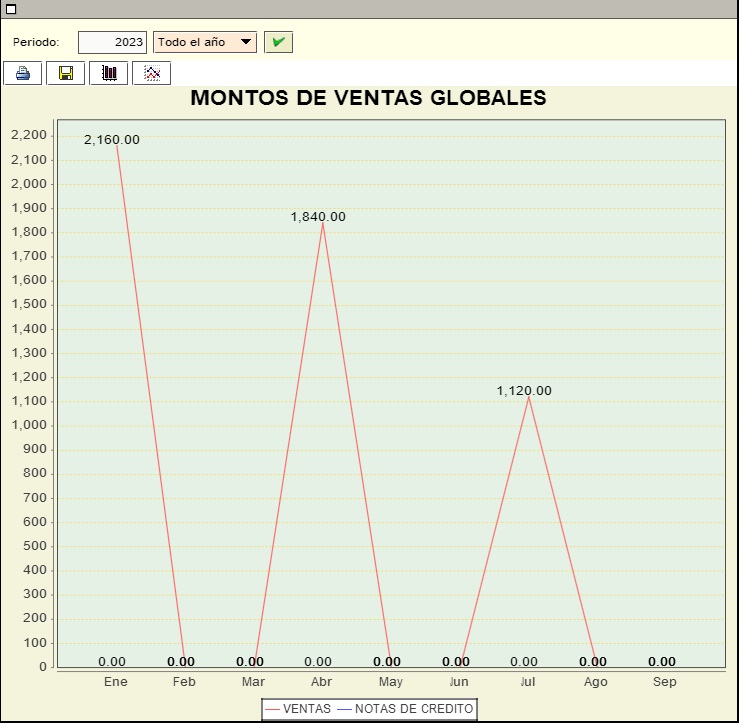This screenshot has height=723, width=739.
Task: Save the chart with floppy disk icon
Action: pos(66,73)
